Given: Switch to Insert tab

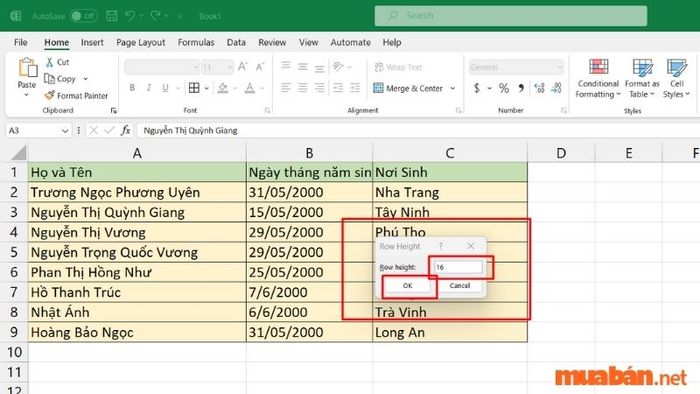Looking at the screenshot, I should [92, 42].
